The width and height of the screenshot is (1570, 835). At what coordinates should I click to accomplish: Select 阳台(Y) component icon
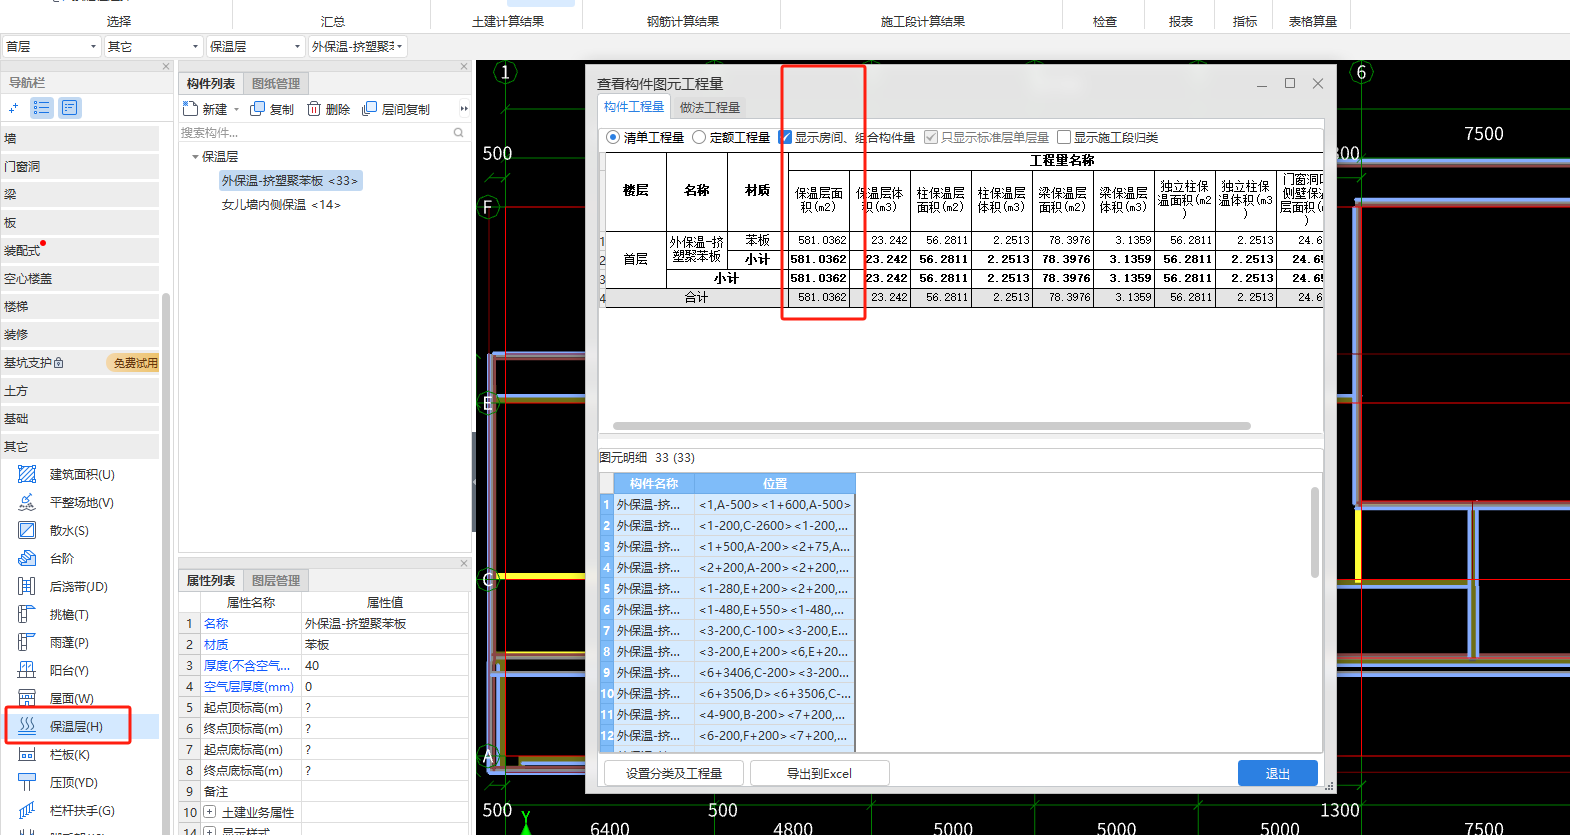(x=27, y=670)
